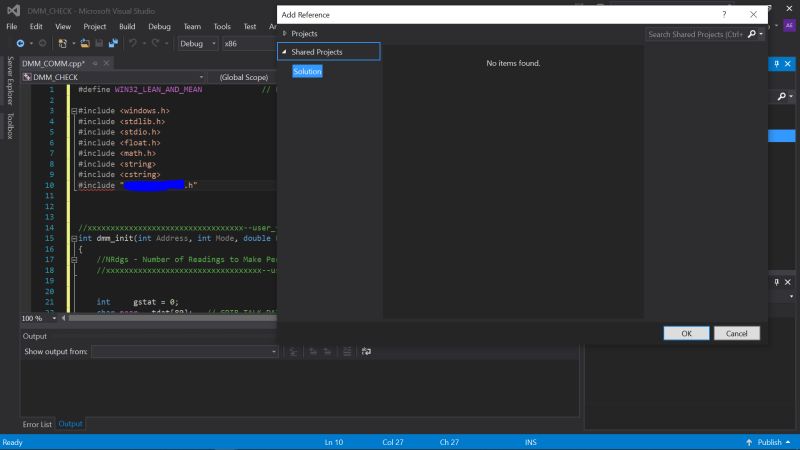This screenshot has height=450, width=800.
Task: Click OK in Add Reference dialog
Action: [686, 334]
